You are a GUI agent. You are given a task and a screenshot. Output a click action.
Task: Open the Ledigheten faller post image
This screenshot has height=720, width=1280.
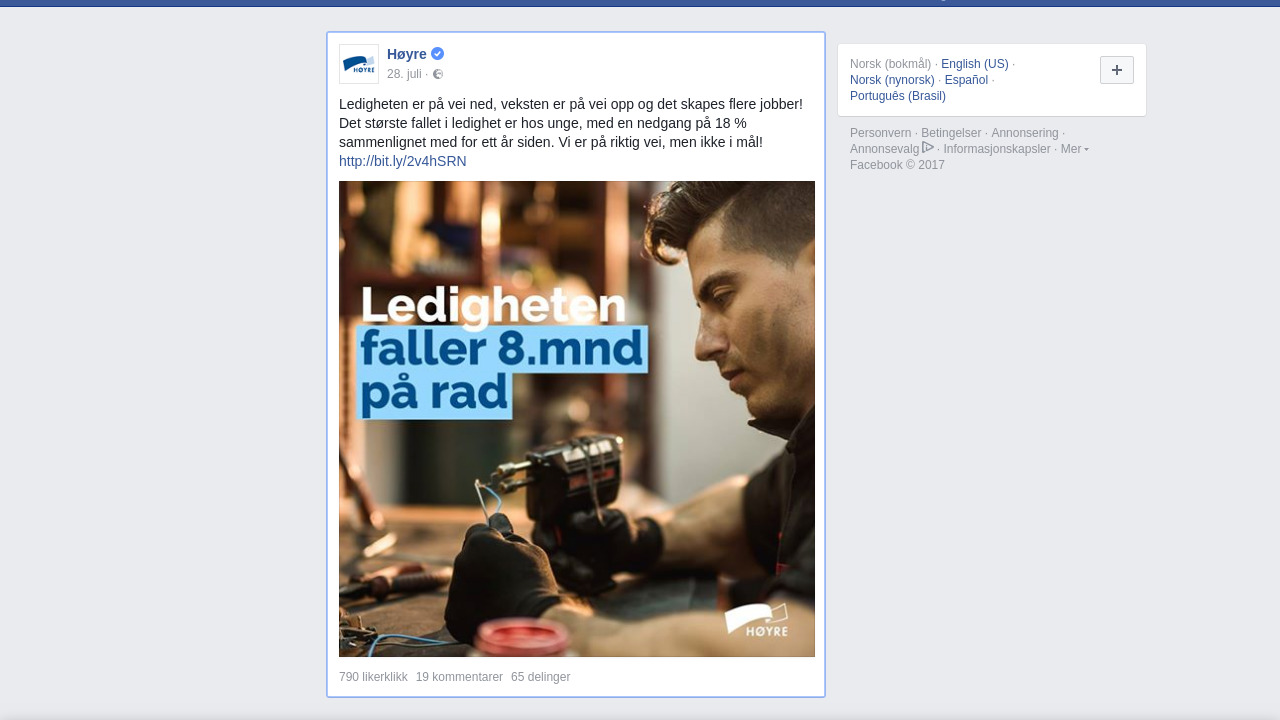pyautogui.click(x=577, y=419)
